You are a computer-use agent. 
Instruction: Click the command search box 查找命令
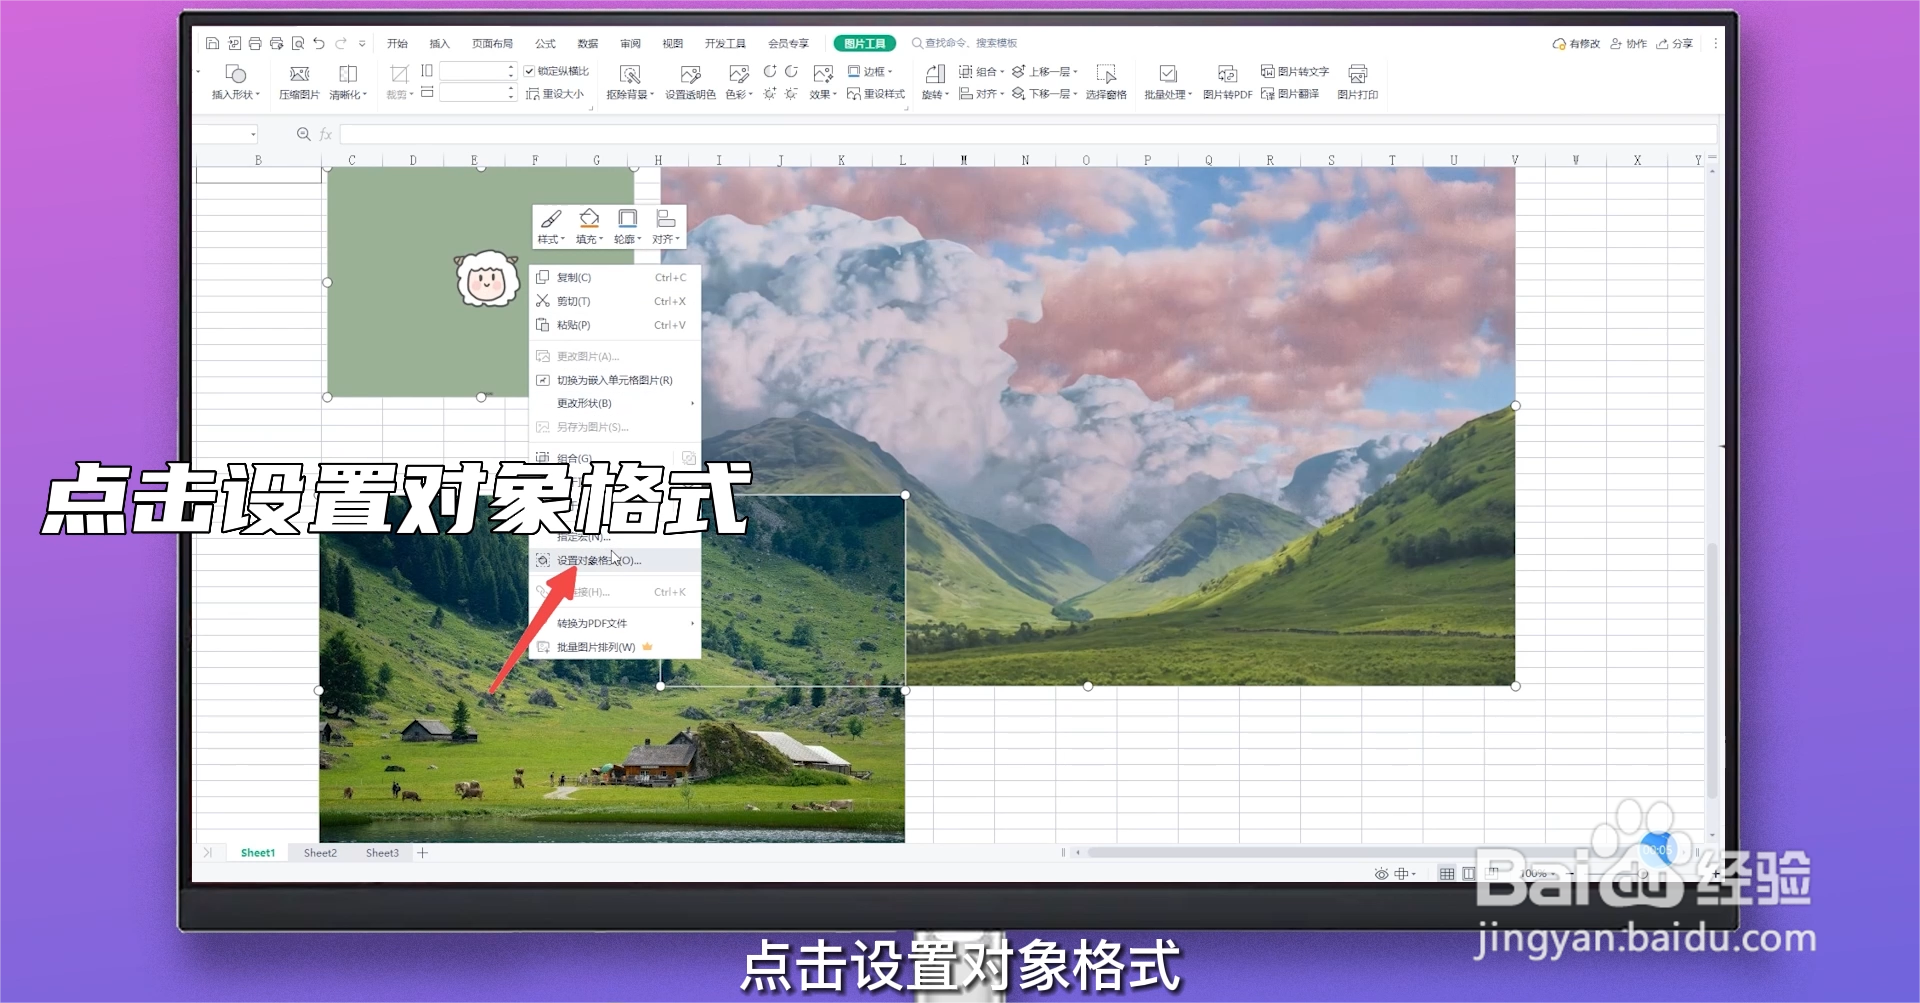tap(965, 43)
